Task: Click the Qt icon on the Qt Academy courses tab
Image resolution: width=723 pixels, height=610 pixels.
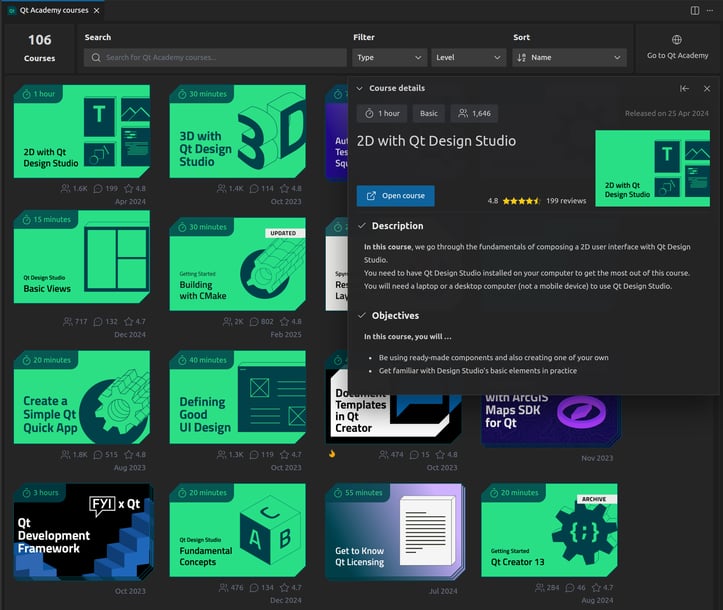Action: (x=12, y=11)
